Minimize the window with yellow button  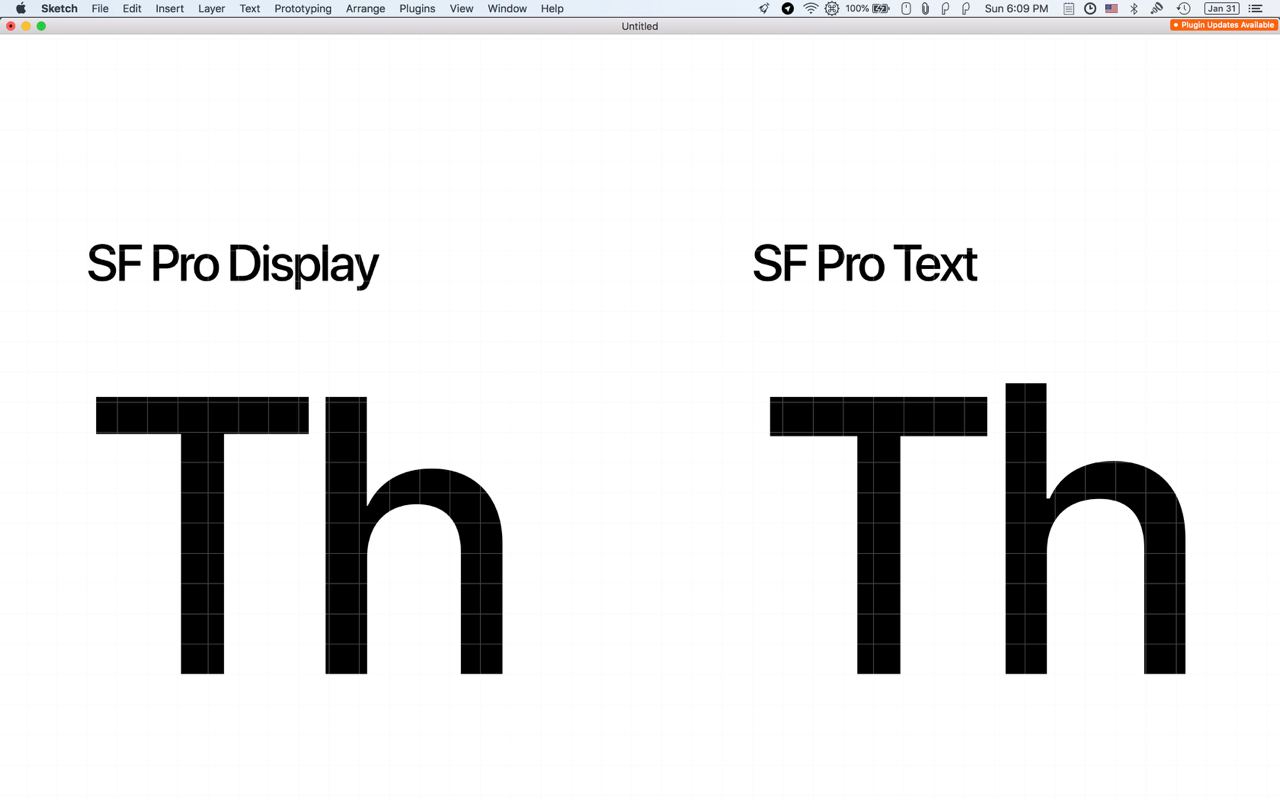click(26, 26)
